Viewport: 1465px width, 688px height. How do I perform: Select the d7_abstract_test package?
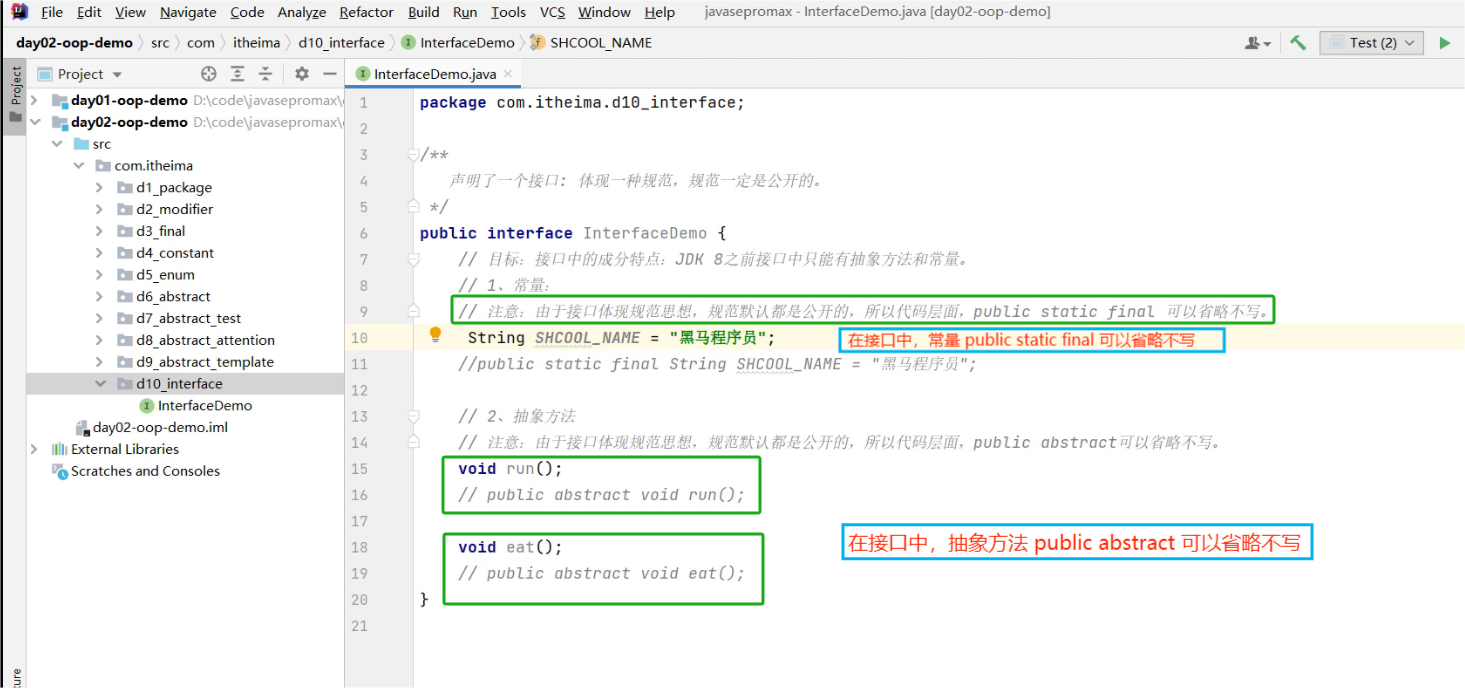188,318
